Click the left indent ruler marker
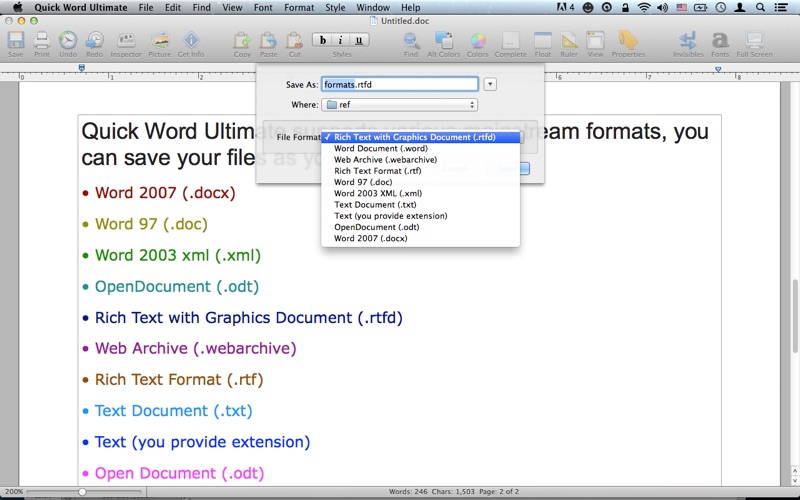This screenshot has width=800, height=500. [x=82, y=68]
